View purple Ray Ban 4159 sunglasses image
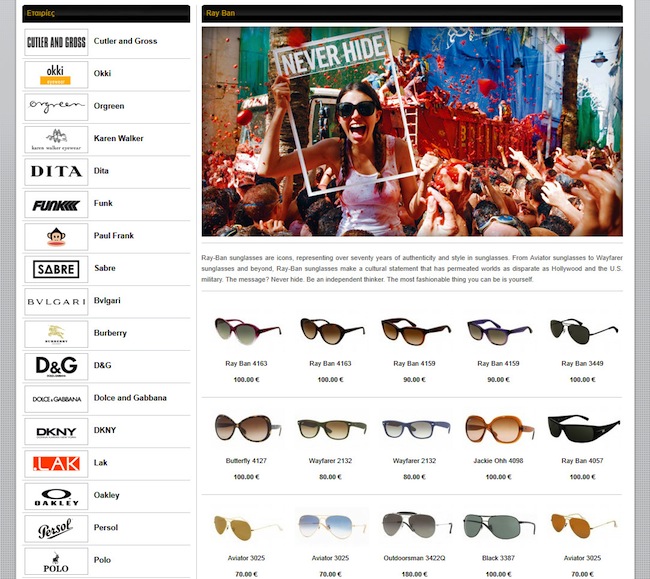Screen dimensions: 650x579 click(499, 331)
